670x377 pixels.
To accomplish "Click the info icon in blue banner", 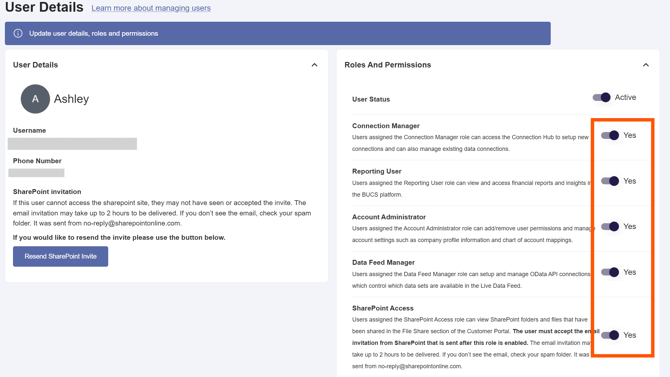I will (x=18, y=33).
